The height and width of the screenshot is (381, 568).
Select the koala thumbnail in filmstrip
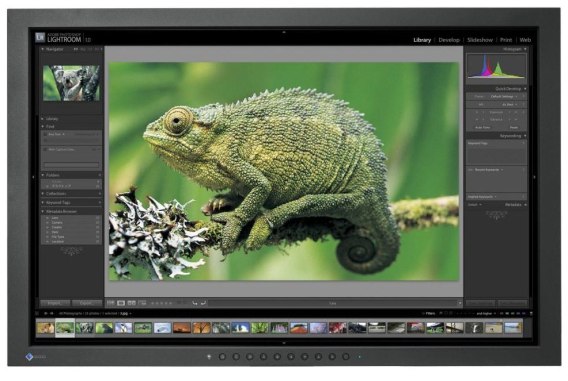pyautogui.click(x=85, y=328)
